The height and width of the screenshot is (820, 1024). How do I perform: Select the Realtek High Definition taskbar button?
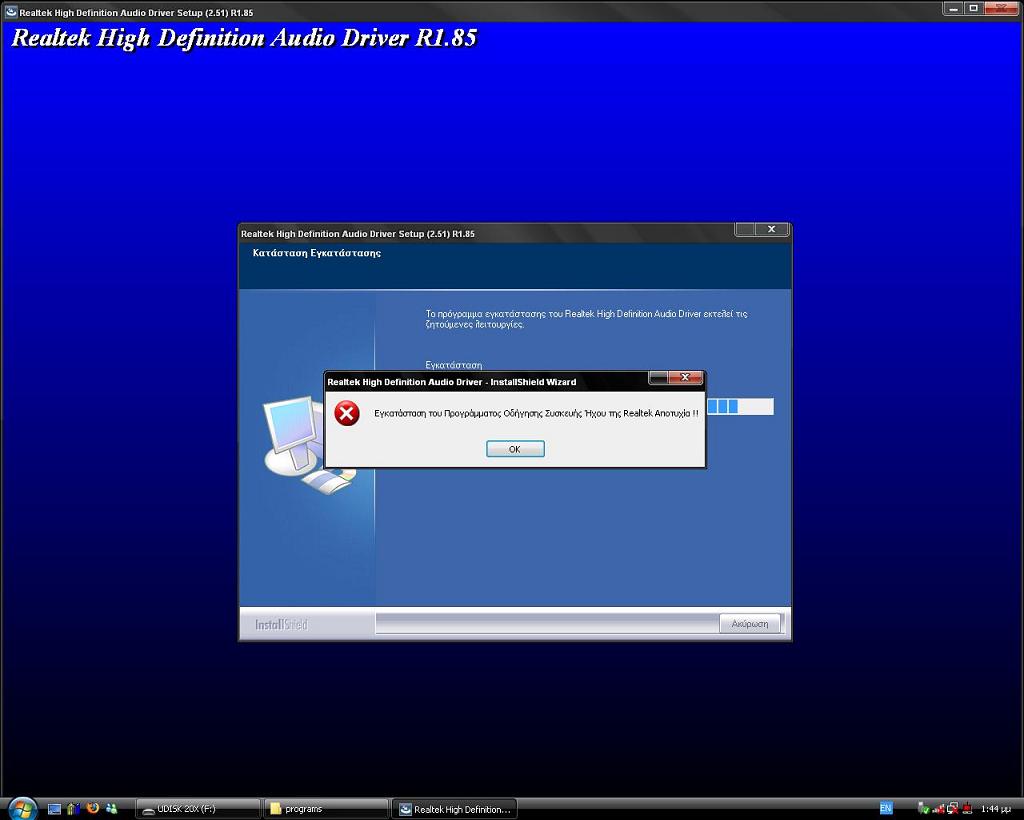(455, 809)
